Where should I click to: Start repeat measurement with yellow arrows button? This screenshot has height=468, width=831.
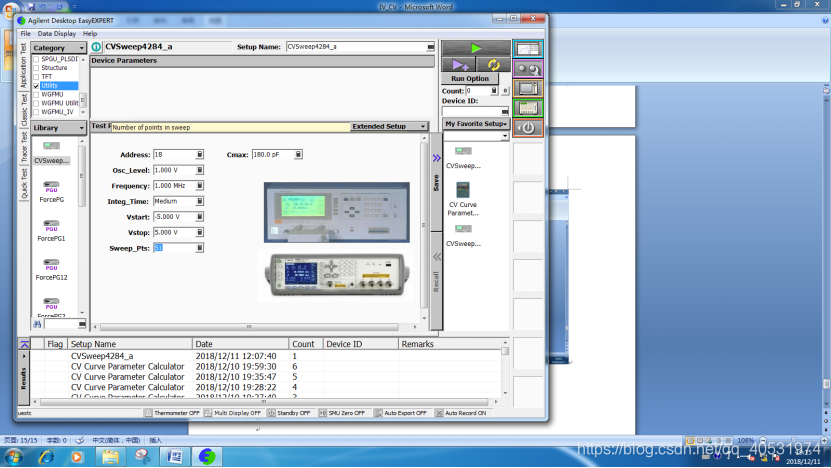point(493,65)
